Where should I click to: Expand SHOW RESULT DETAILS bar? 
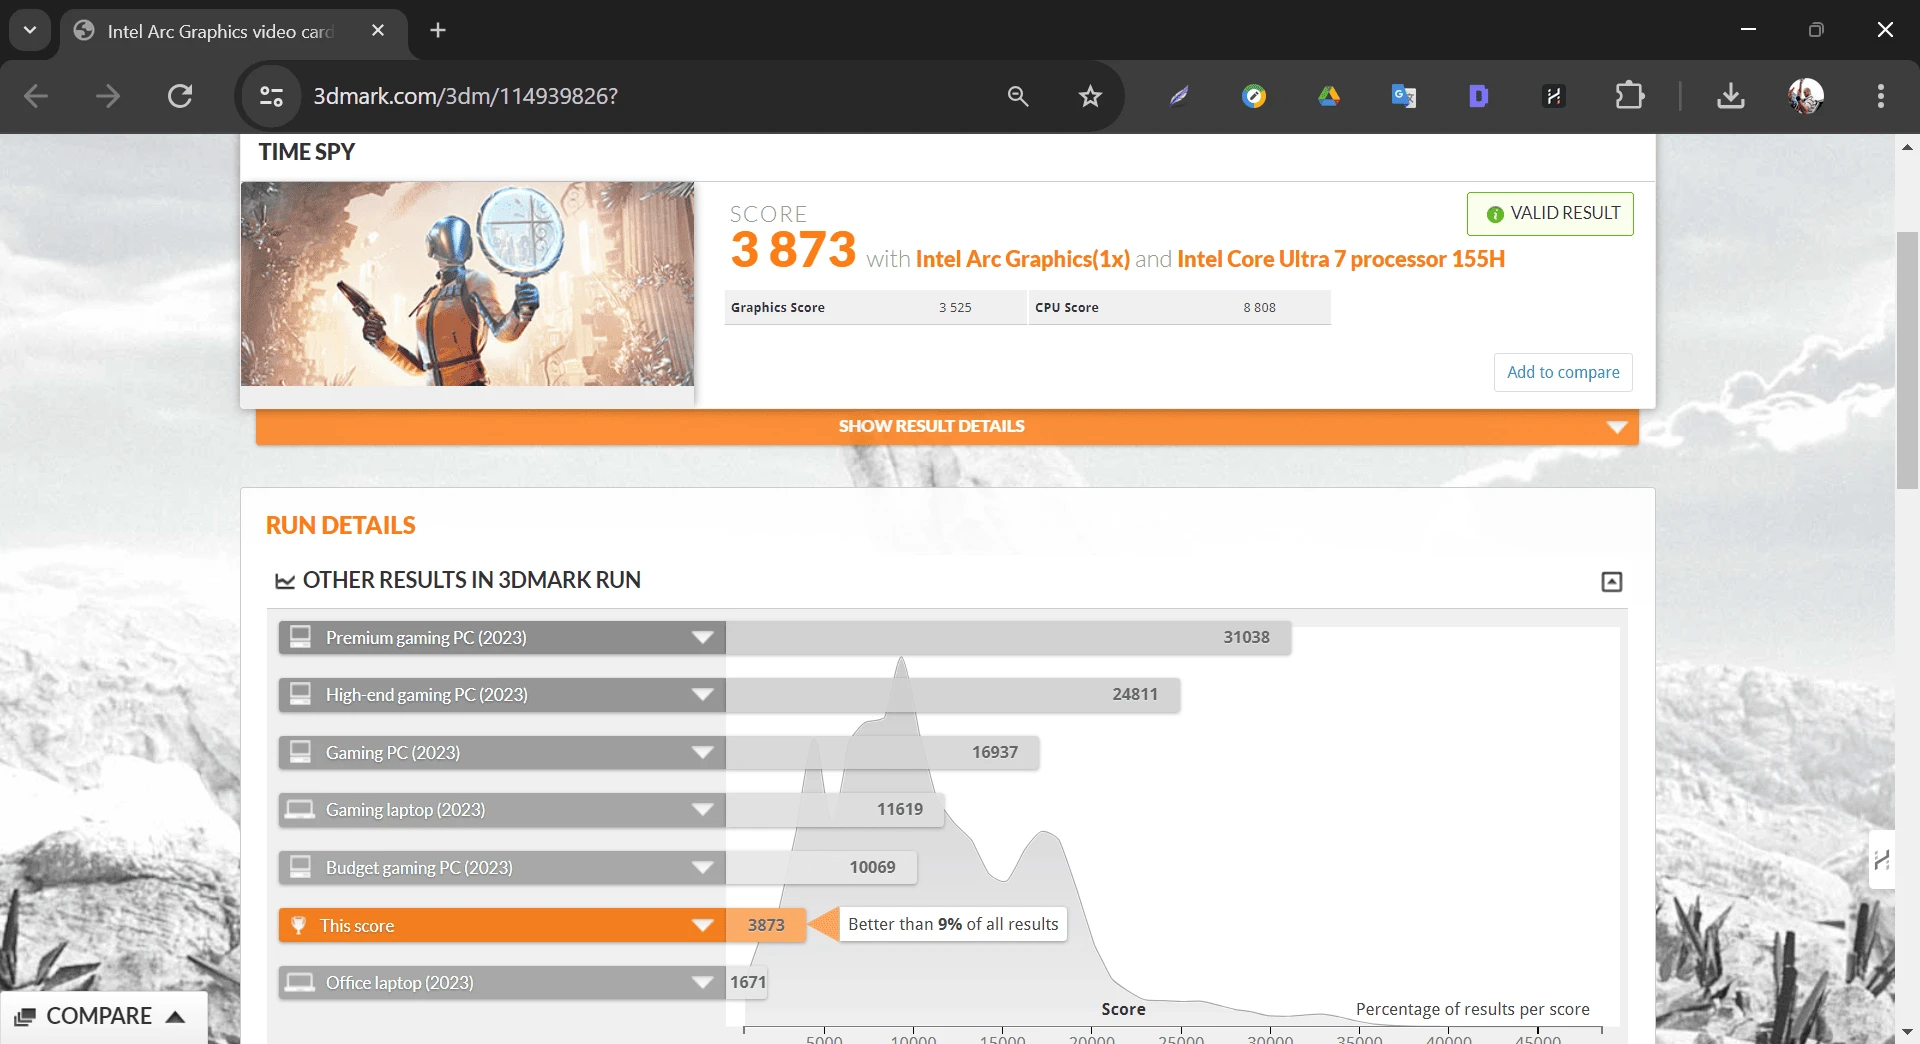[x=947, y=426]
